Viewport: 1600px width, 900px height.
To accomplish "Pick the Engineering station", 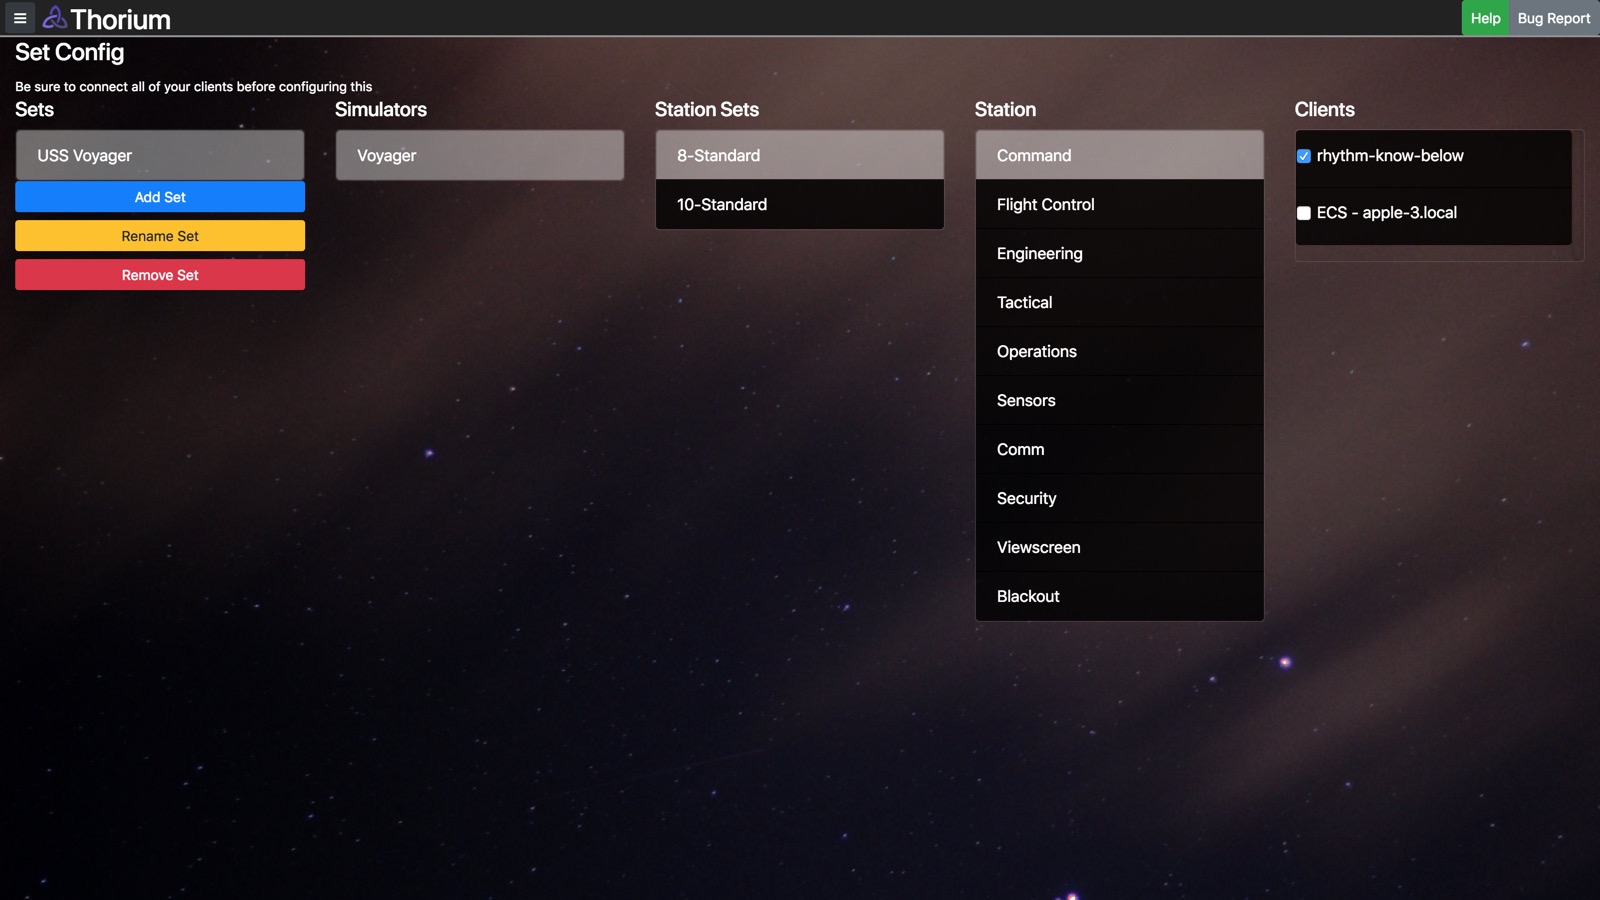I will (x=1120, y=253).
